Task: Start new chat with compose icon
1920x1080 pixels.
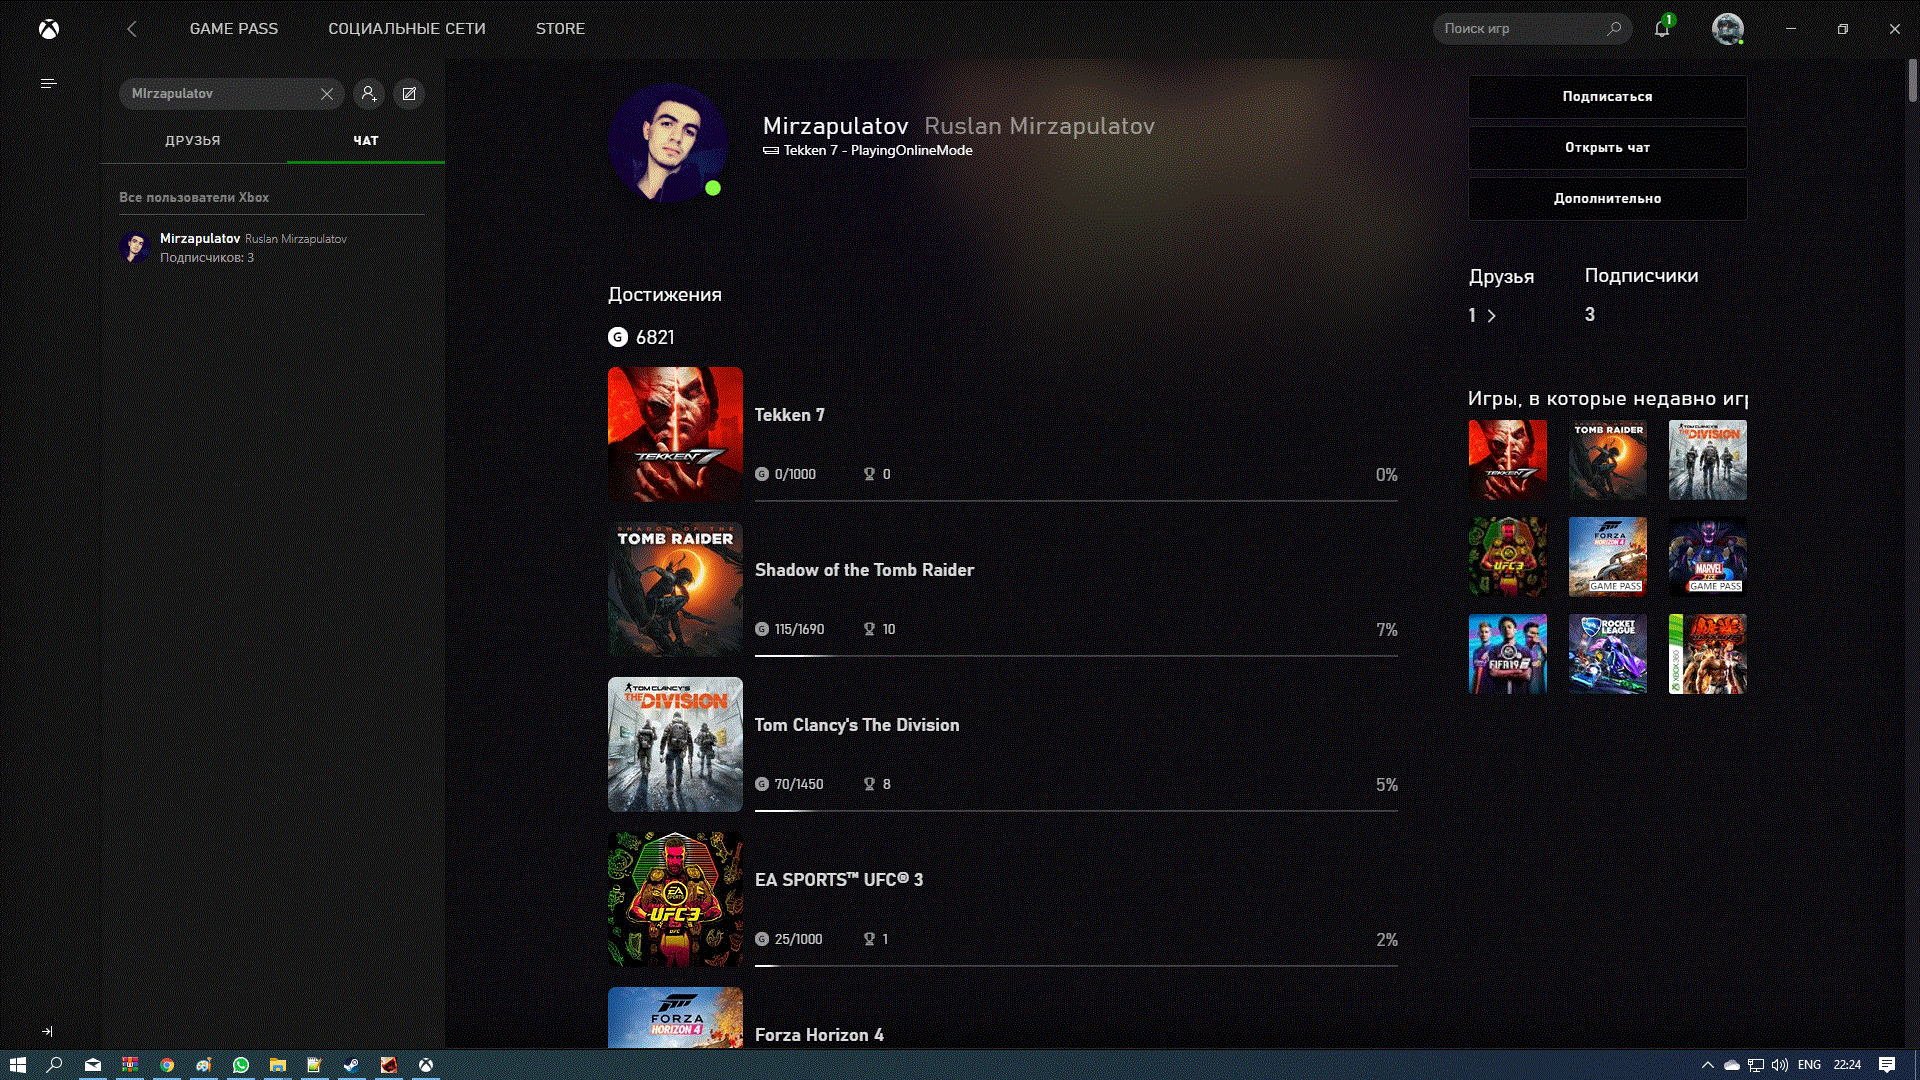Action: [409, 94]
